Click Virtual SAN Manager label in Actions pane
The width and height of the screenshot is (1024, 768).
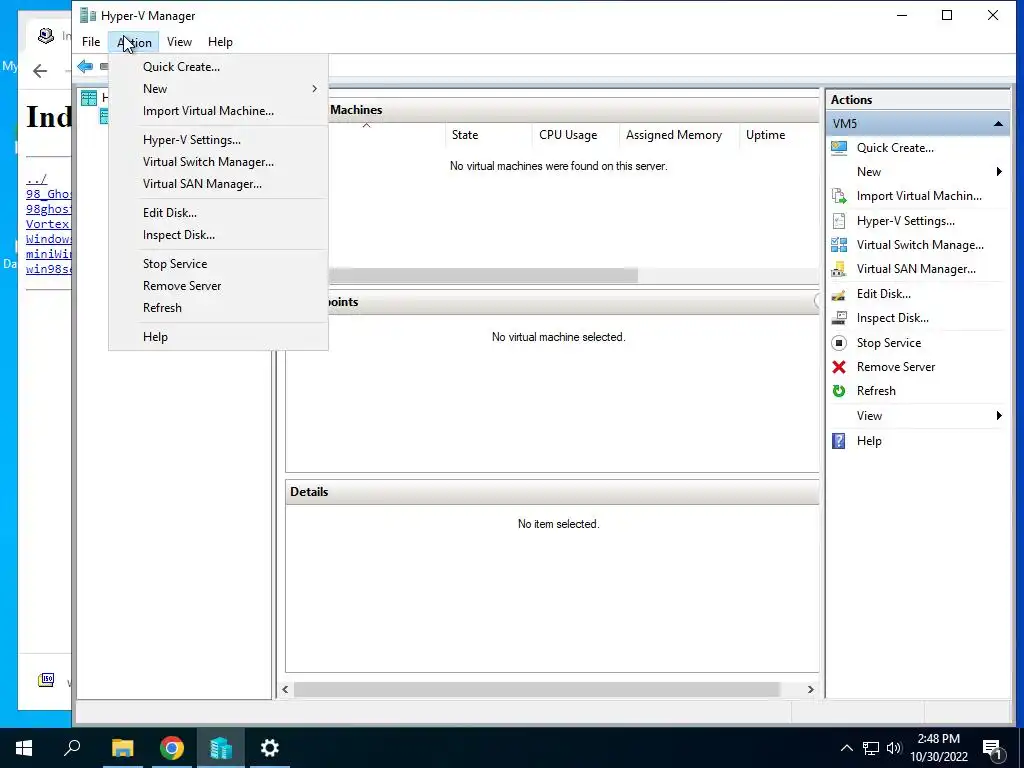point(916,269)
